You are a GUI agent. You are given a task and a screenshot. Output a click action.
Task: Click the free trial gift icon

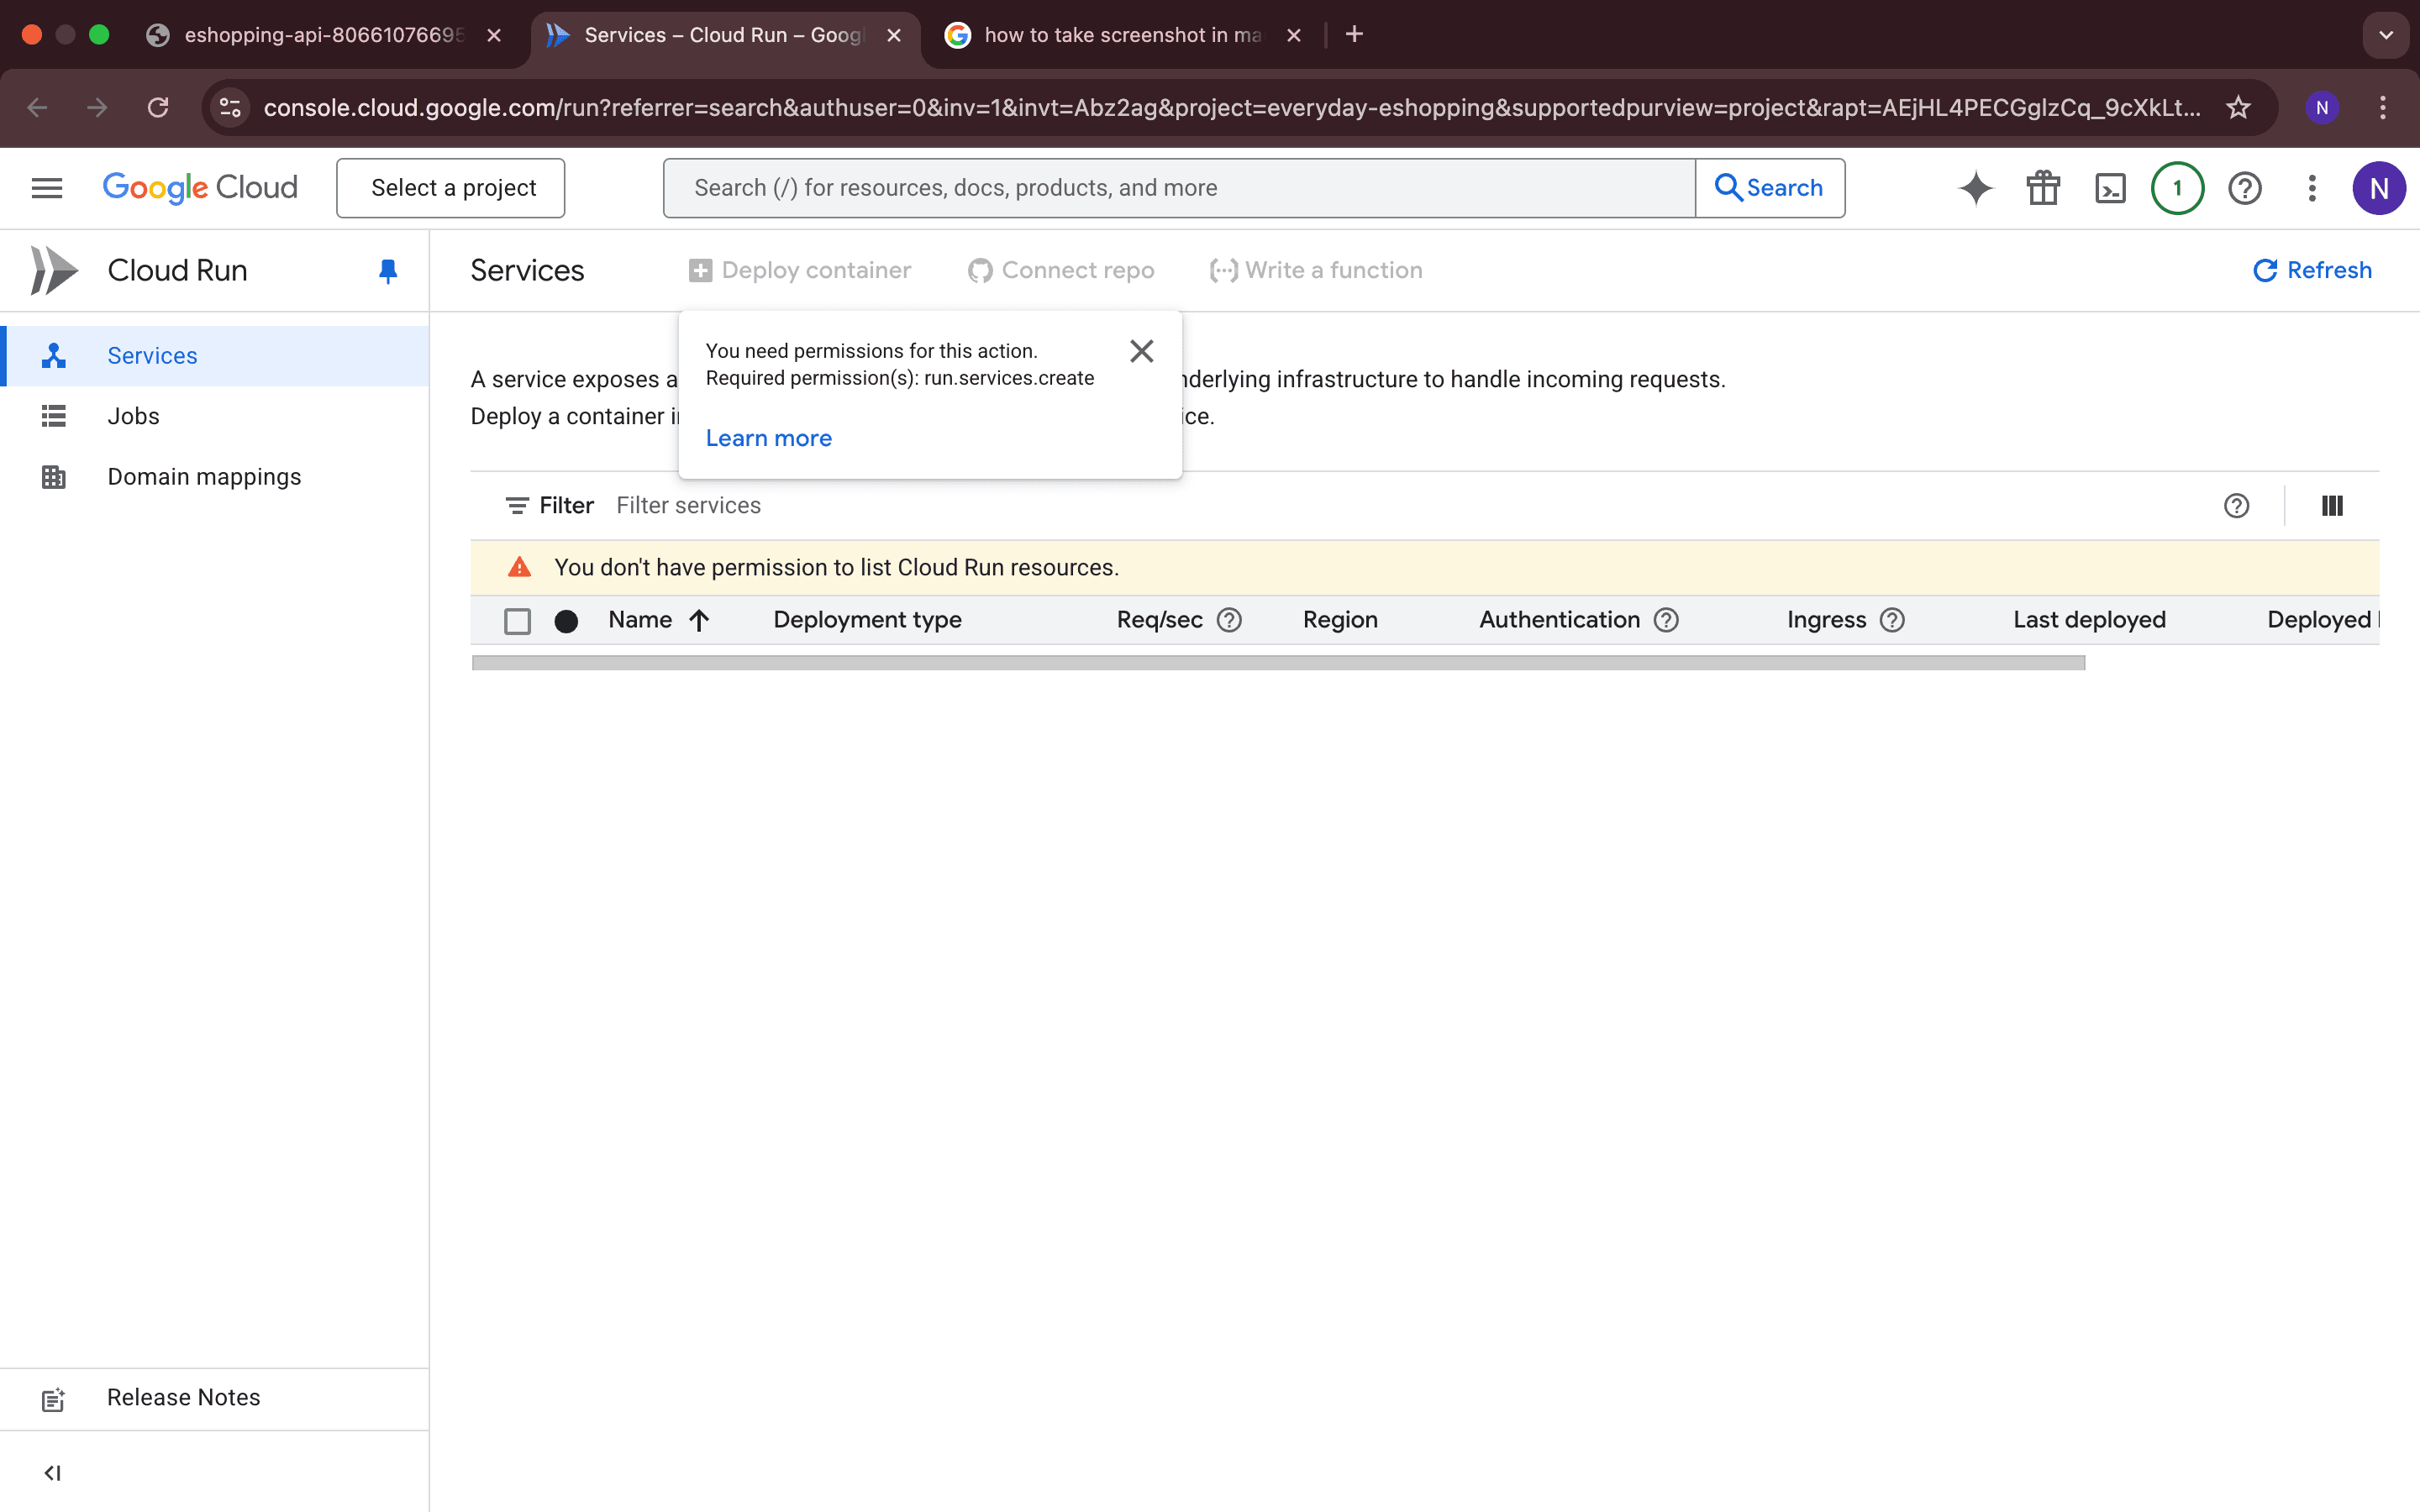click(2043, 188)
